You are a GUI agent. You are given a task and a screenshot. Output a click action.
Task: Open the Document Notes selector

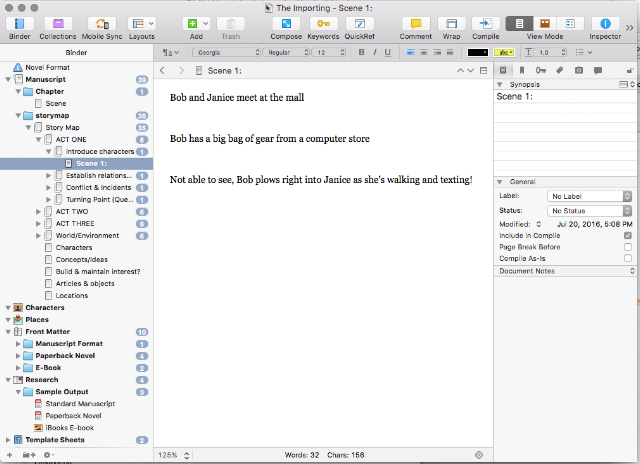(566, 271)
